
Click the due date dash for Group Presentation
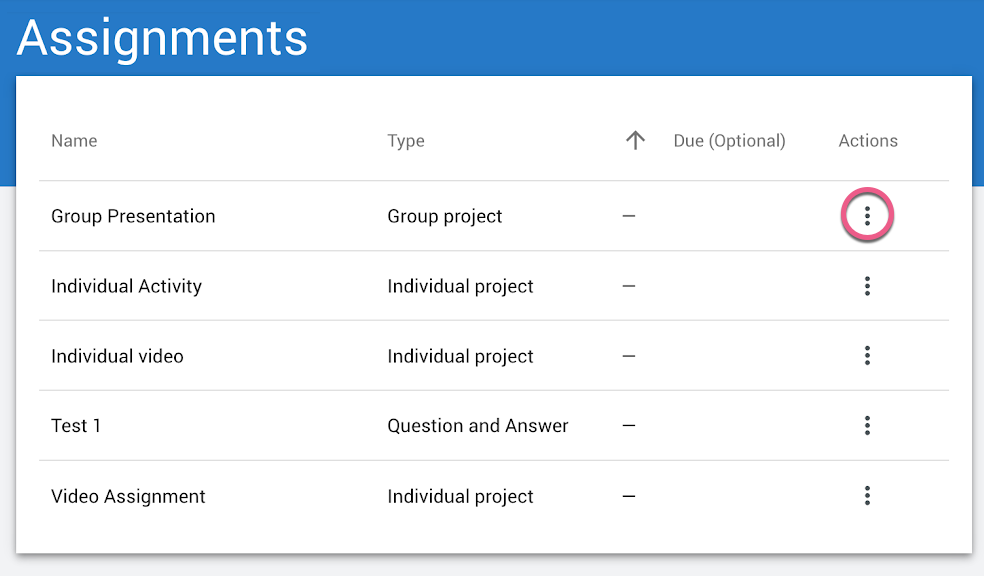[629, 216]
